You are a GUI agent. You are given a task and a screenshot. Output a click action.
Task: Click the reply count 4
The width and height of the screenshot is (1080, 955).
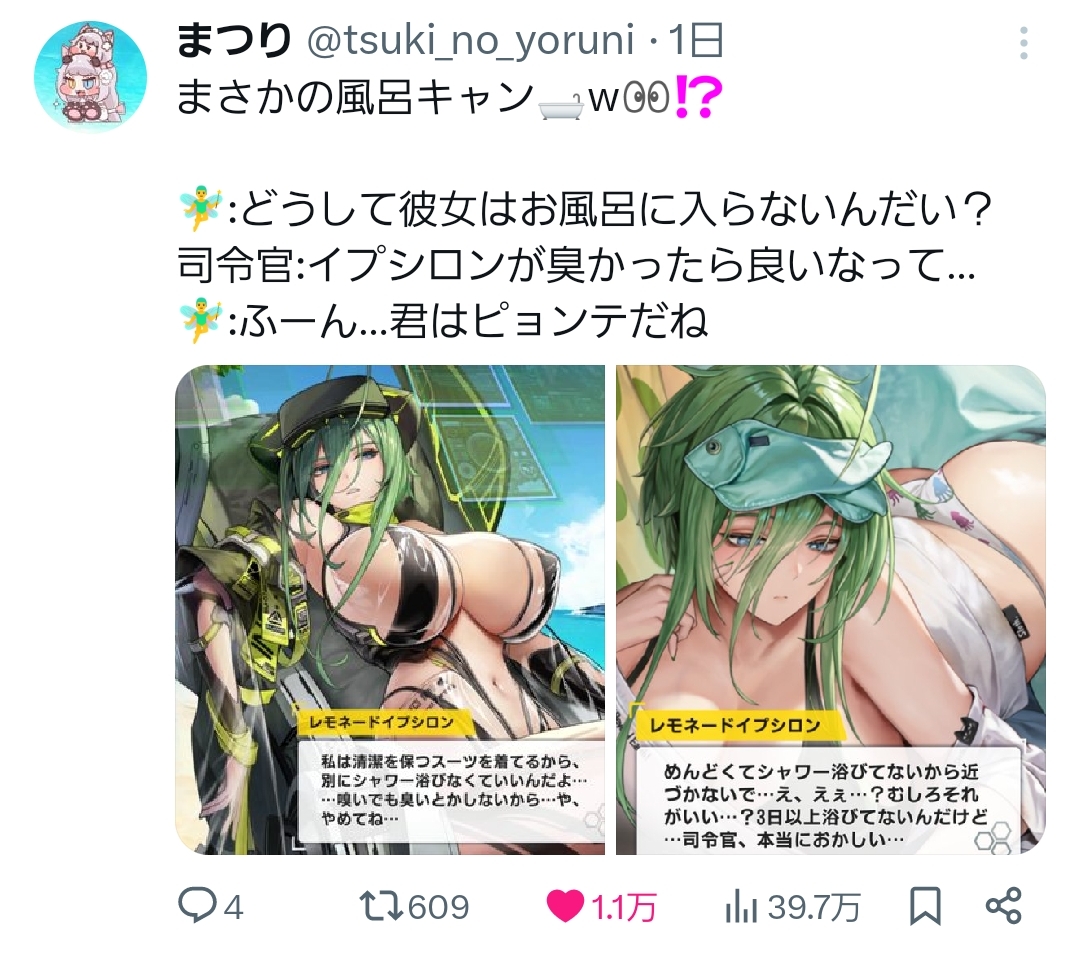[233, 907]
